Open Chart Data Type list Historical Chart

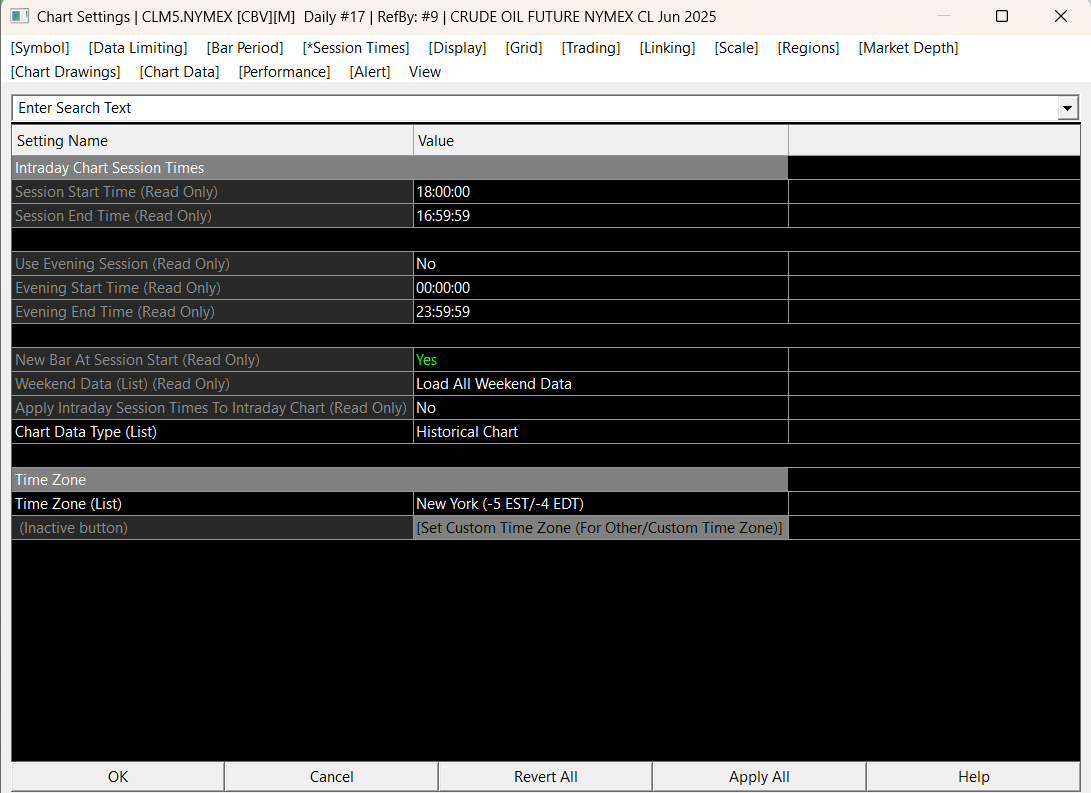(x=600, y=432)
